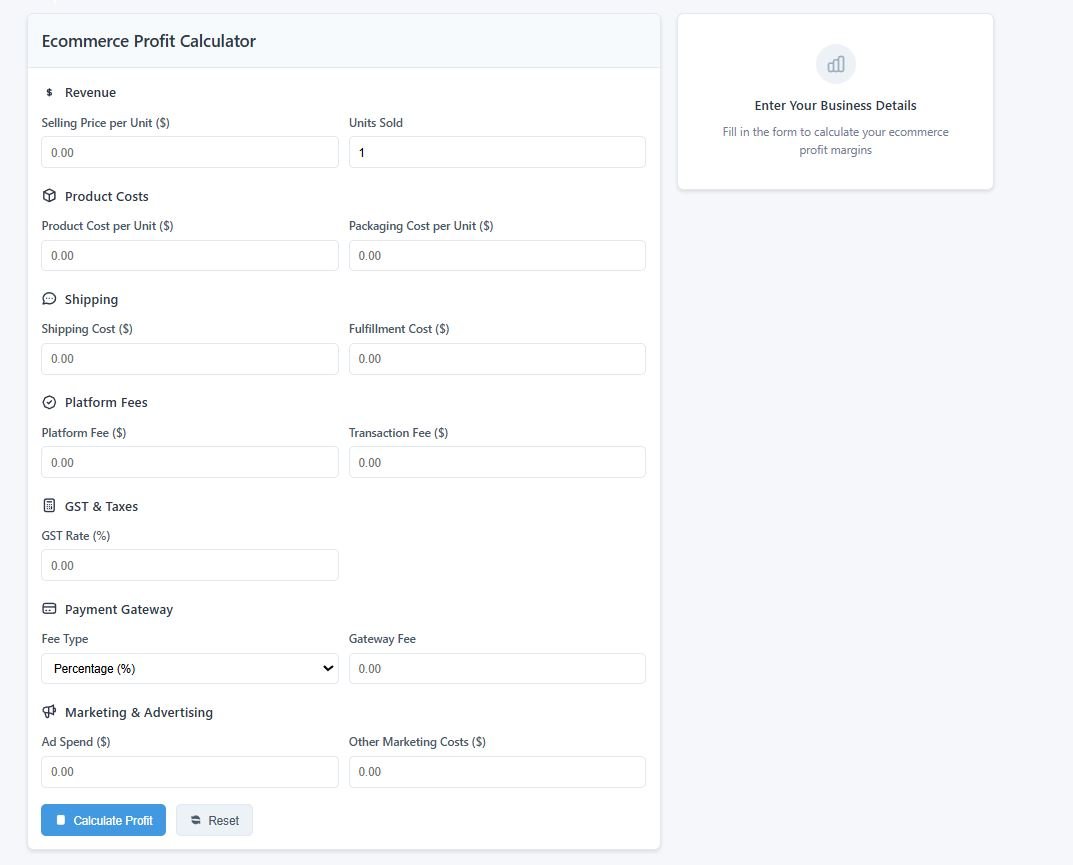1073x865 pixels.
Task: Open the Fee Type dropdown
Action: tap(190, 669)
